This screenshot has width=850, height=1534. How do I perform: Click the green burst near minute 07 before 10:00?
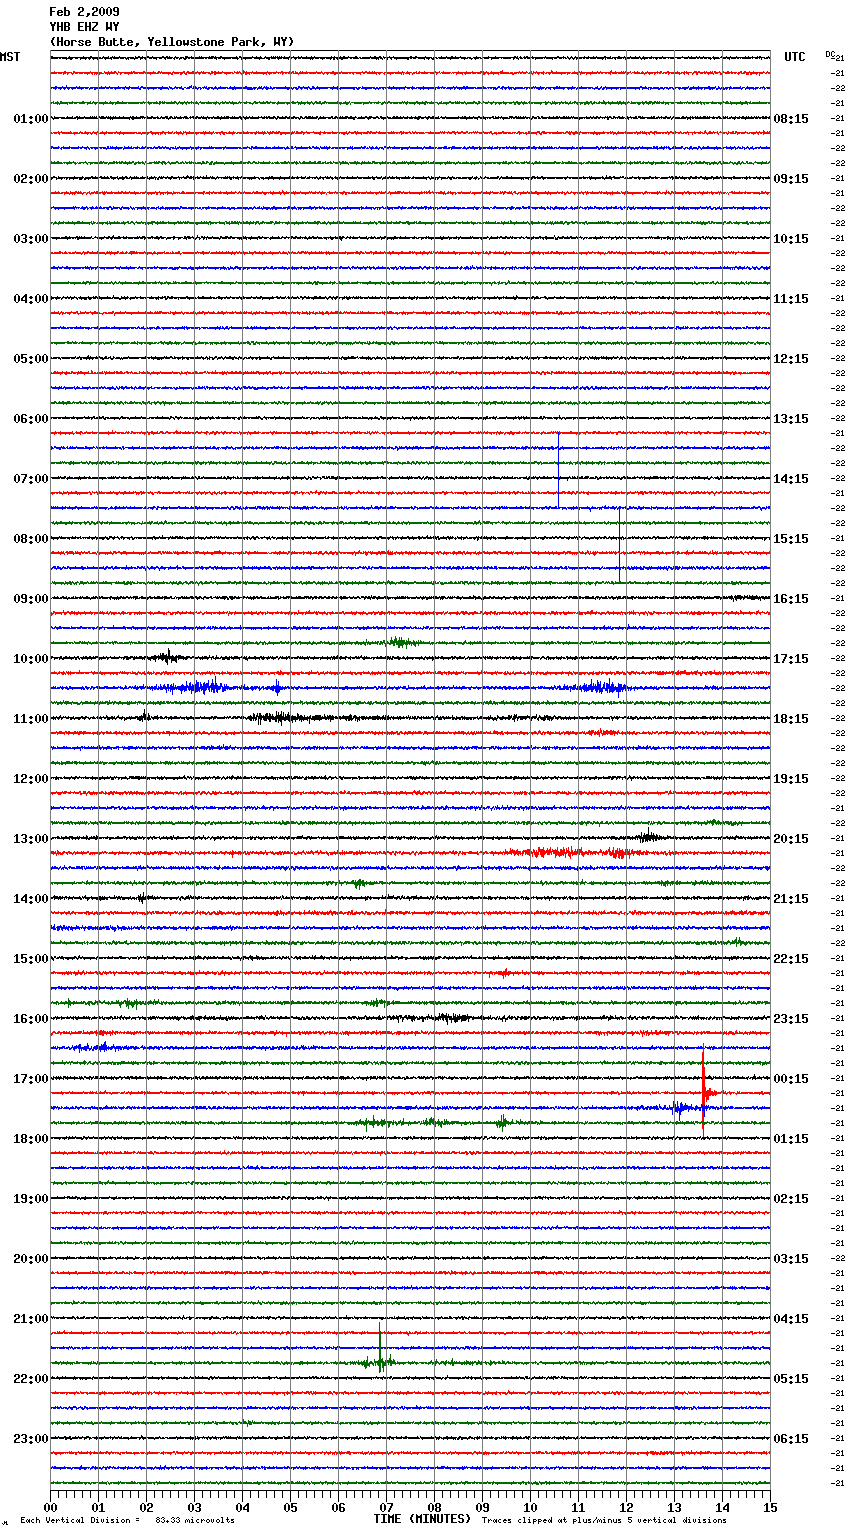click(402, 642)
